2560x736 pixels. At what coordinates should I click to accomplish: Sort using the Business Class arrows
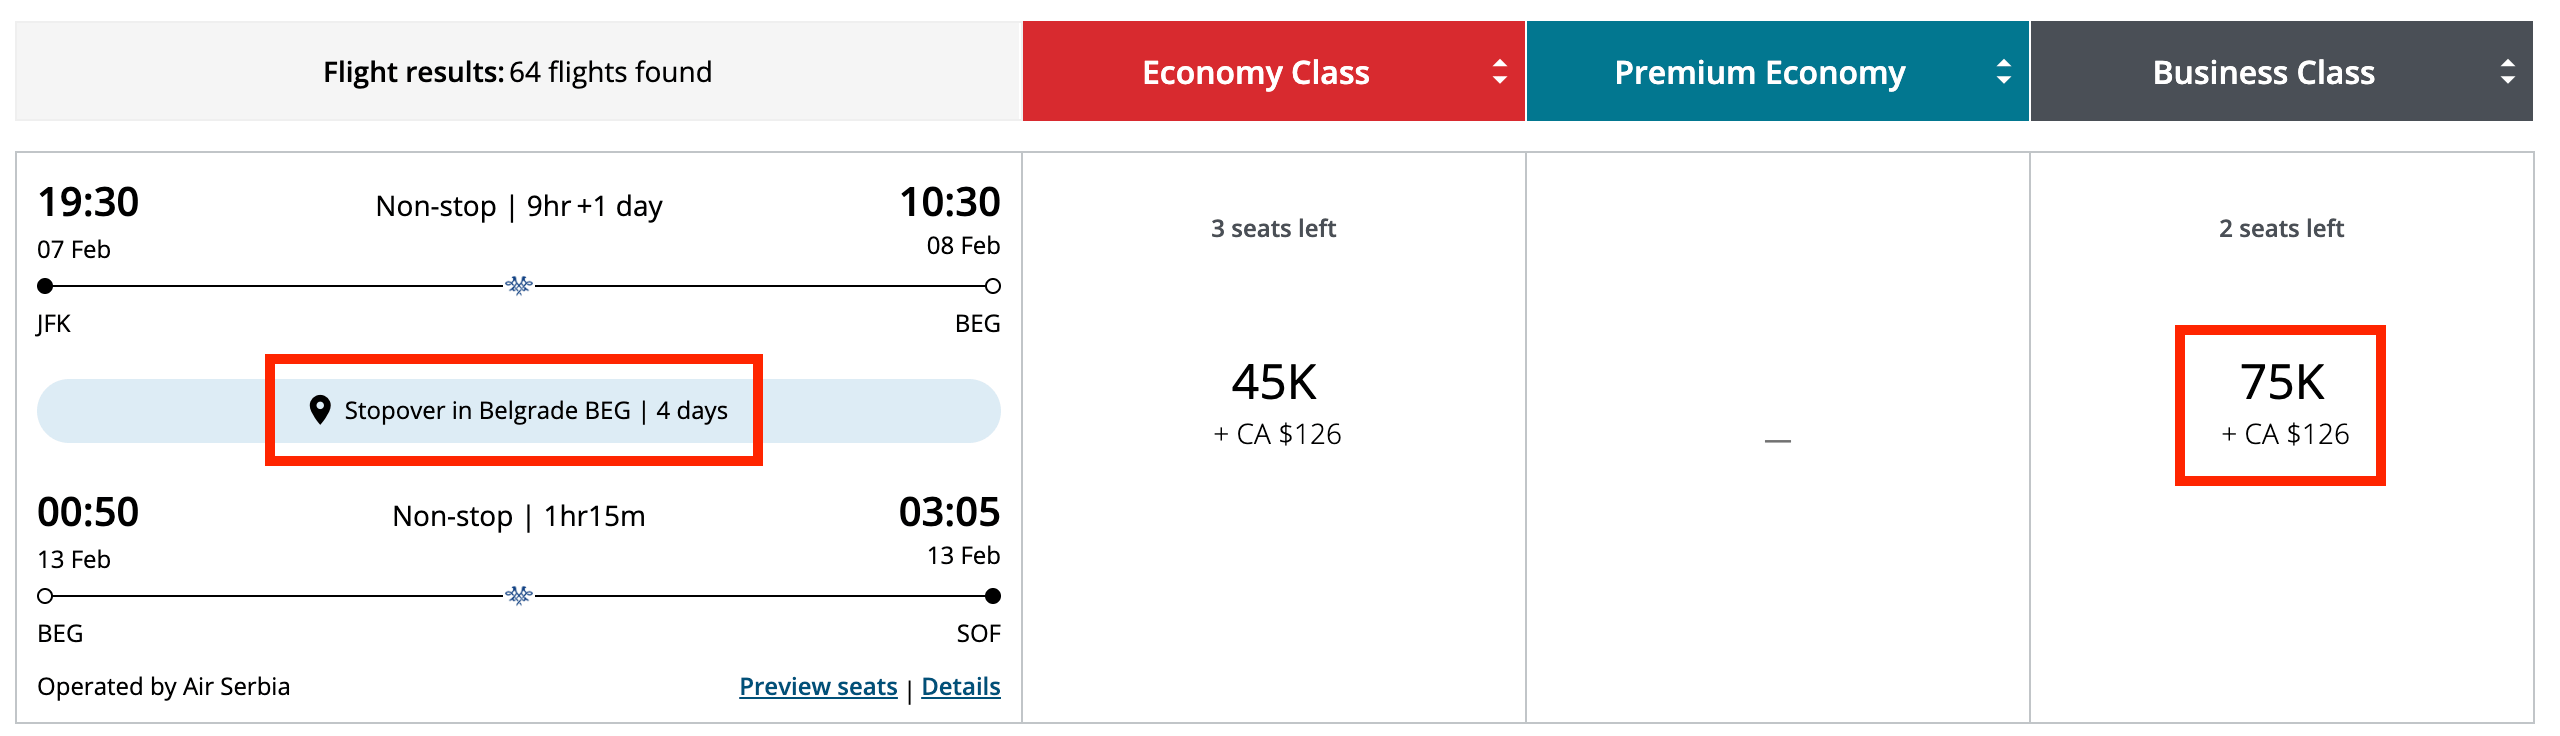tap(2507, 72)
